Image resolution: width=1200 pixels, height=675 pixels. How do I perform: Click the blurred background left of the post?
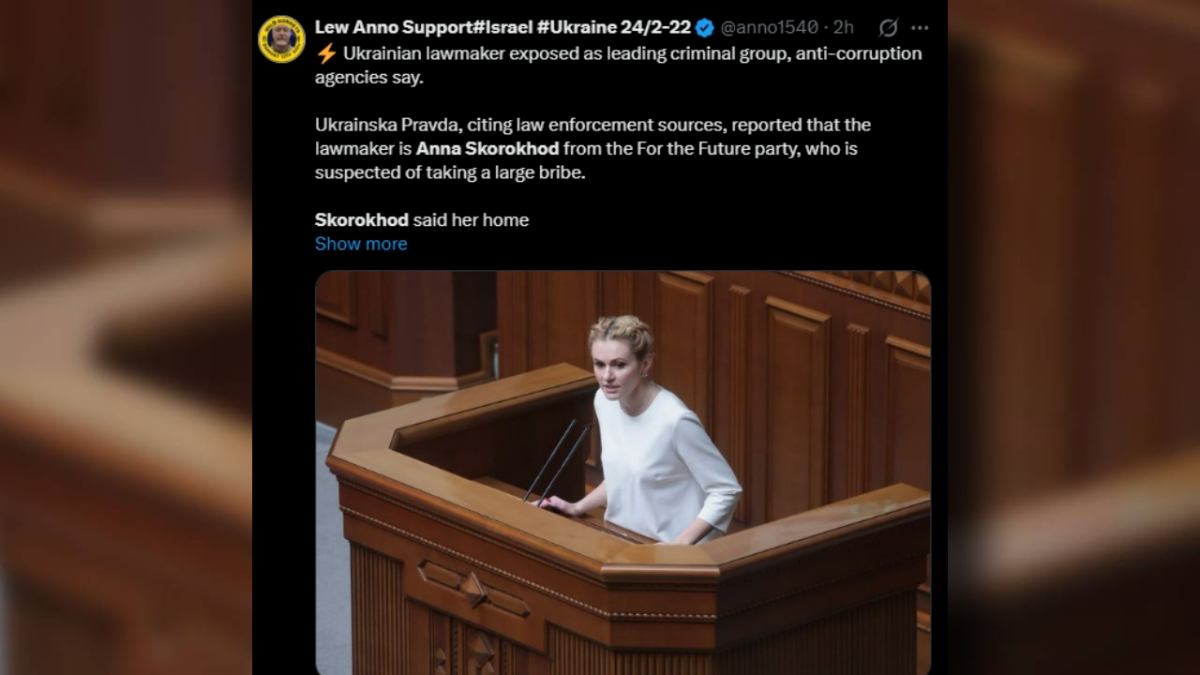coord(125,337)
